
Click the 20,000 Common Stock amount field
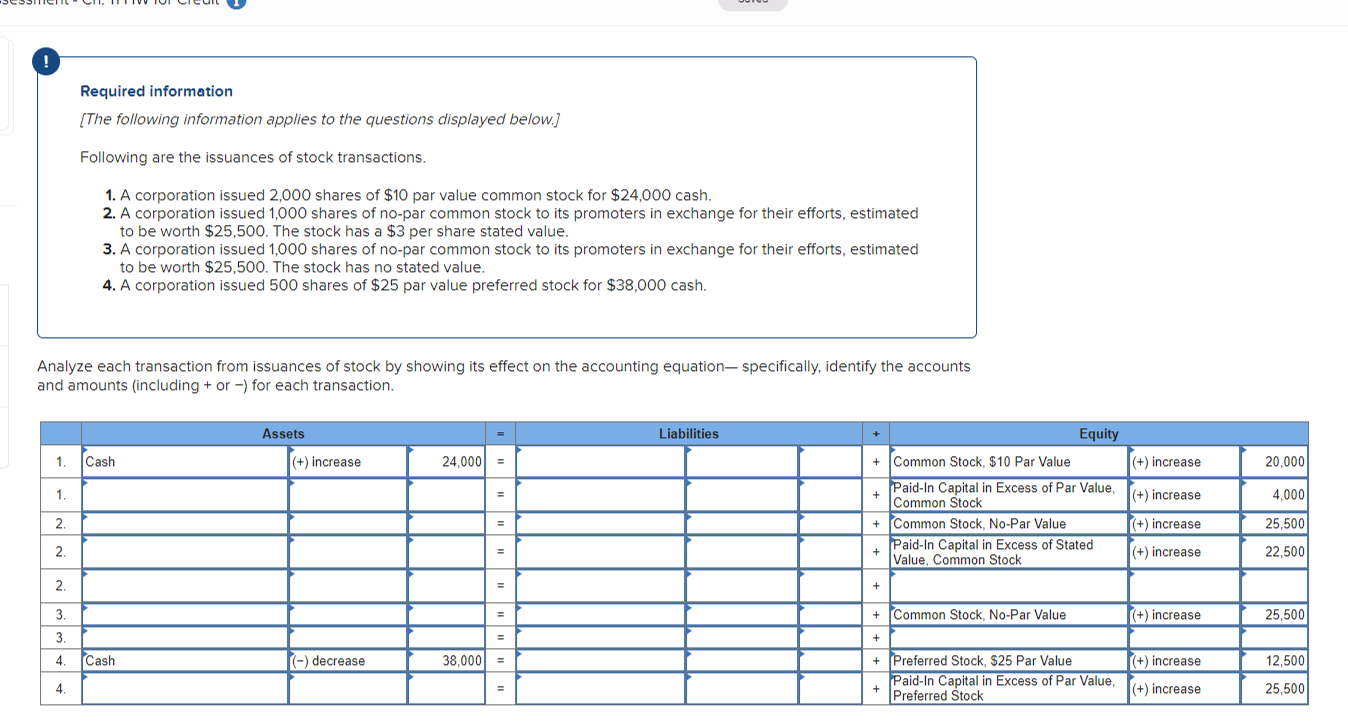coord(1273,461)
